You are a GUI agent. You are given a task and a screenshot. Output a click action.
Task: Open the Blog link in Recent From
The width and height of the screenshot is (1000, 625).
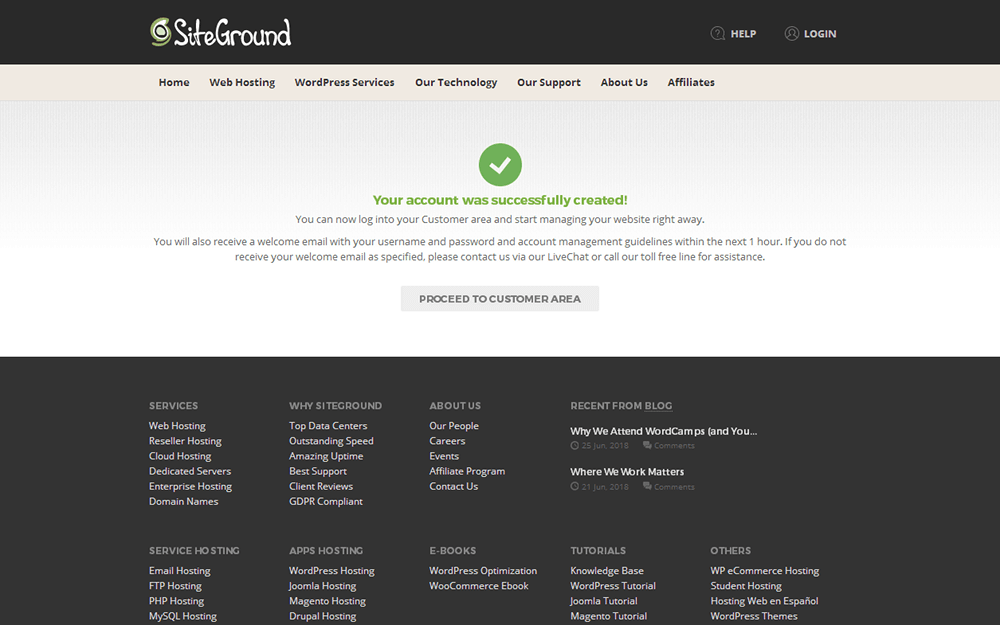point(658,406)
